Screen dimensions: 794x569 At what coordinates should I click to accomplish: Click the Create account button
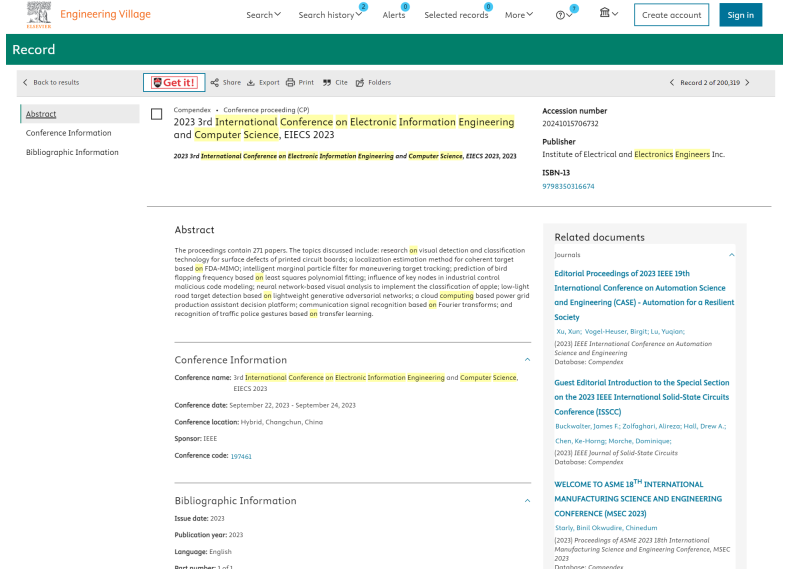[x=671, y=15]
